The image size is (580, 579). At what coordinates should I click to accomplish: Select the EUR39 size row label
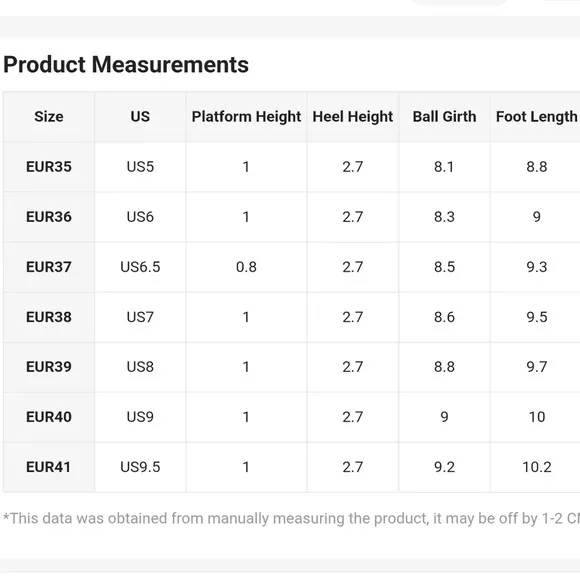[49, 367]
